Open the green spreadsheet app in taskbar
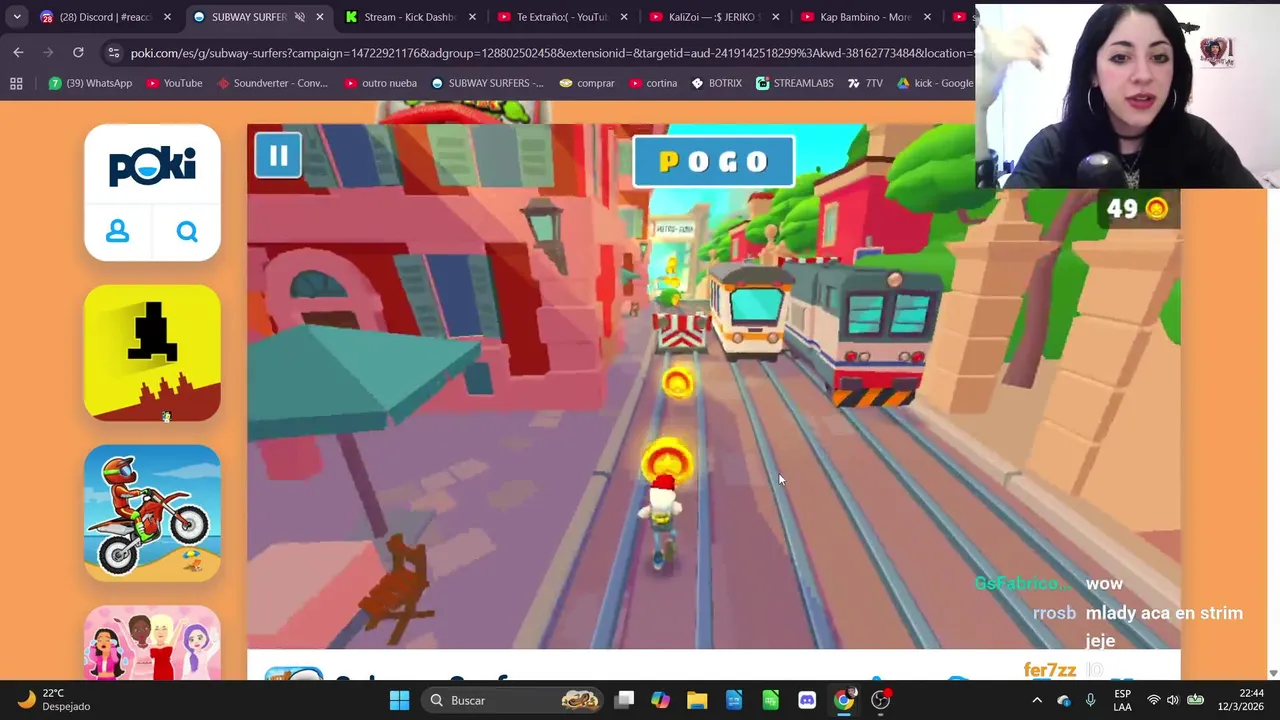 pyautogui.click(x=770, y=700)
